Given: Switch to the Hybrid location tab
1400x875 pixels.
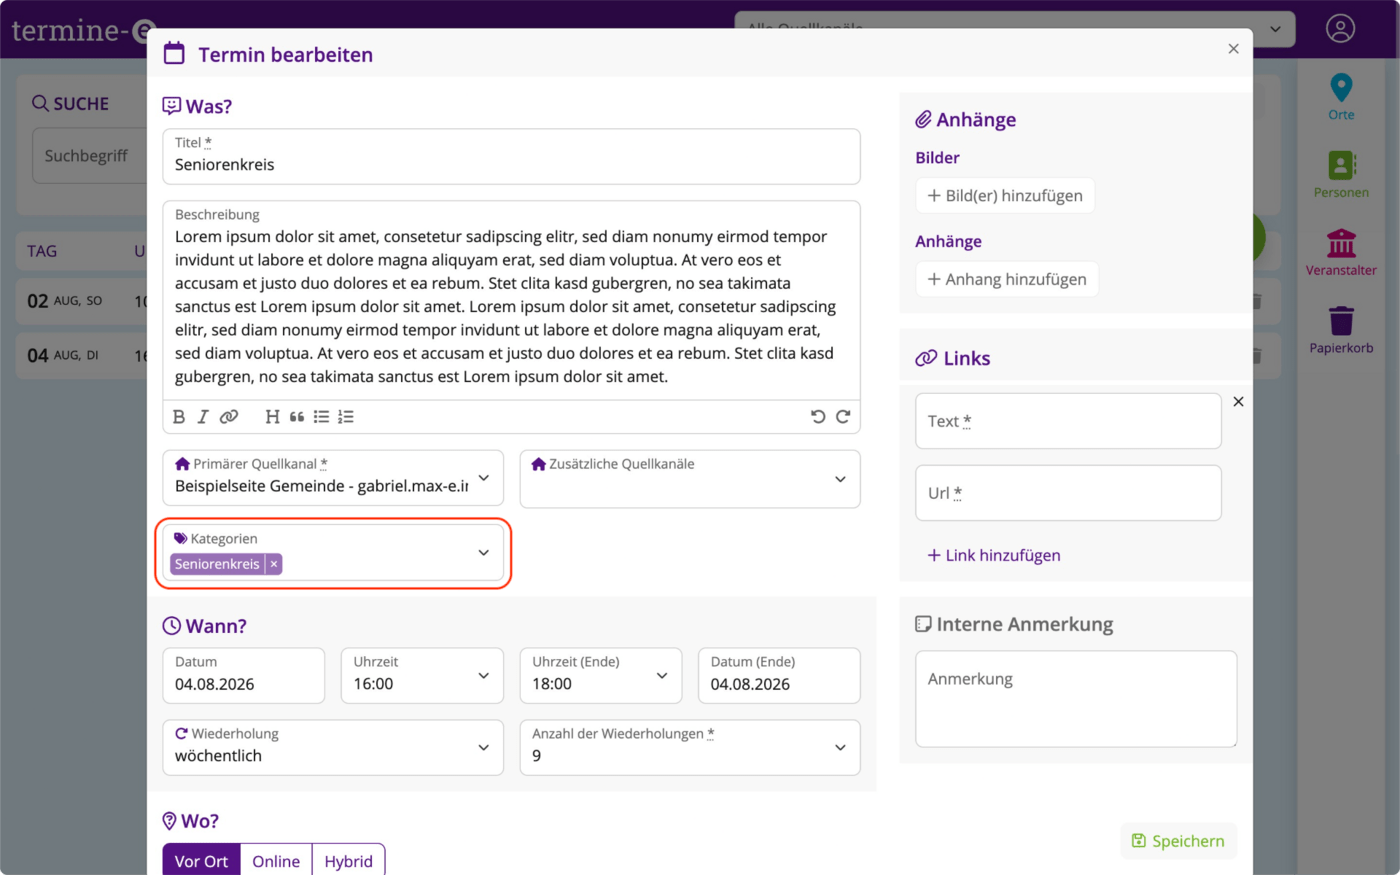Looking at the screenshot, I should pyautogui.click(x=348, y=860).
